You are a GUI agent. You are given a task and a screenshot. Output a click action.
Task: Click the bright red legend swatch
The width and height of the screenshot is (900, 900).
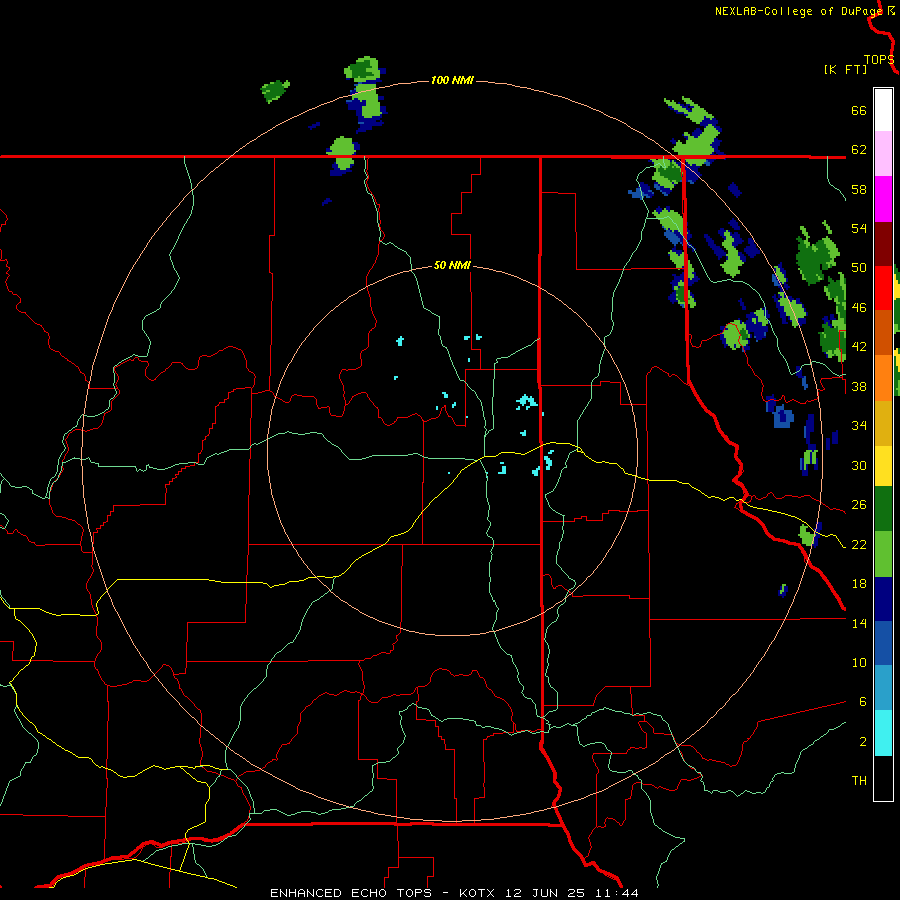coord(883,288)
